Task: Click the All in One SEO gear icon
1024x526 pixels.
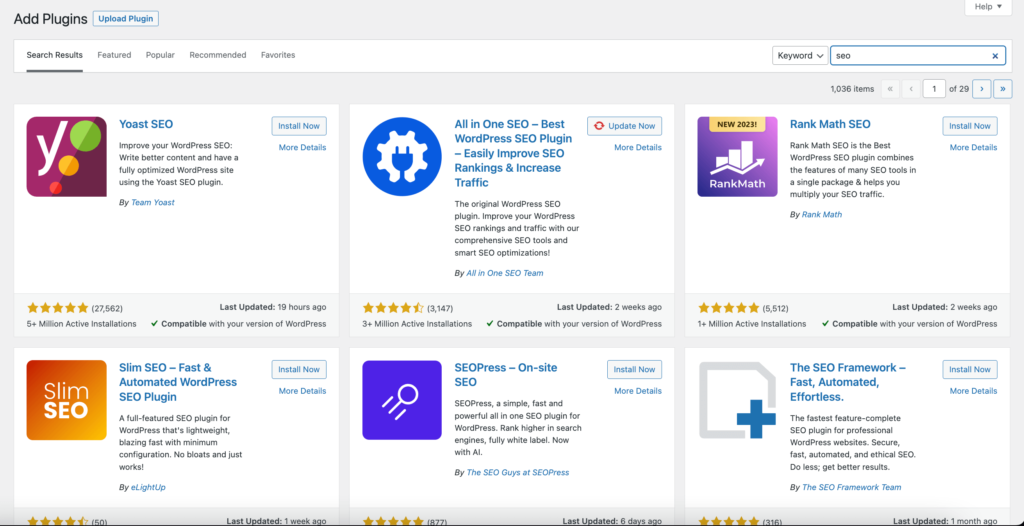Action: tap(402, 156)
